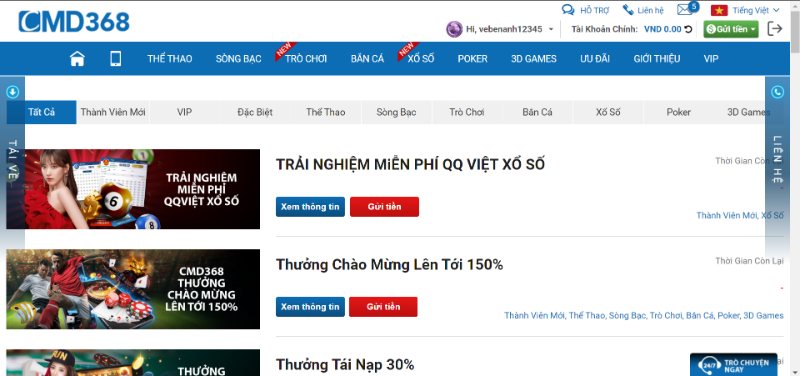Open Ưu Đãi in the main navigation
Screen dimensions: 800x376
595,59
